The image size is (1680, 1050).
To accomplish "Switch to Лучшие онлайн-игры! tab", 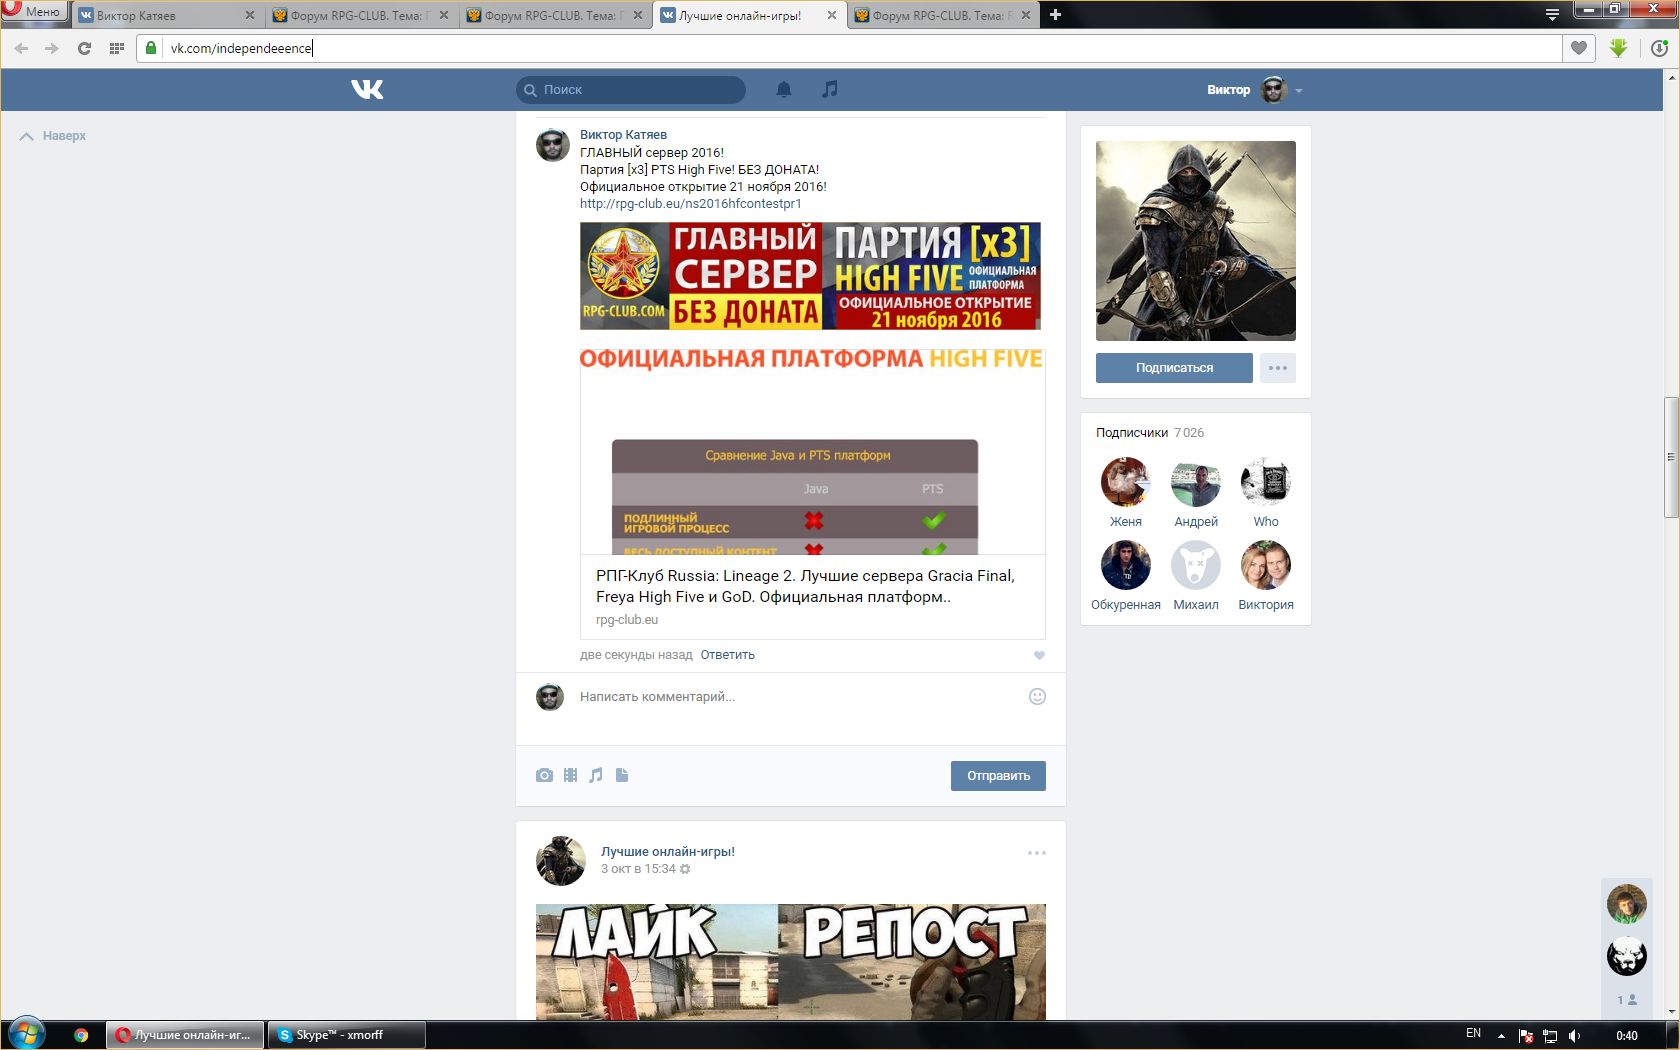I will coord(749,15).
